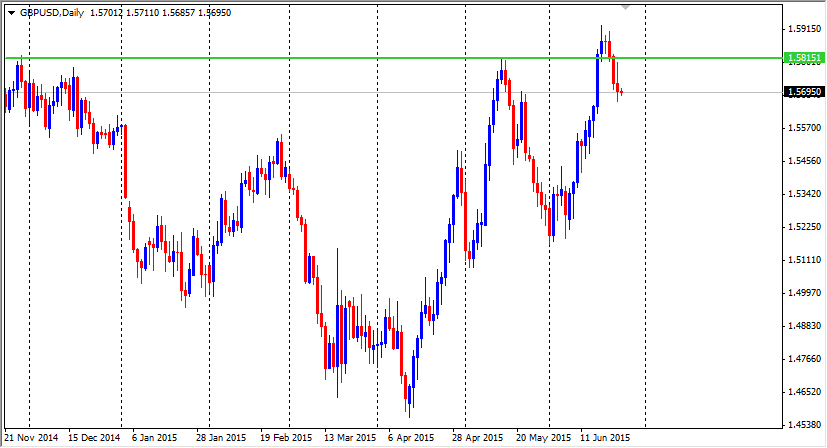Click the 1.49970 price scale value
This screenshot has width=827, height=448.
[x=805, y=293]
